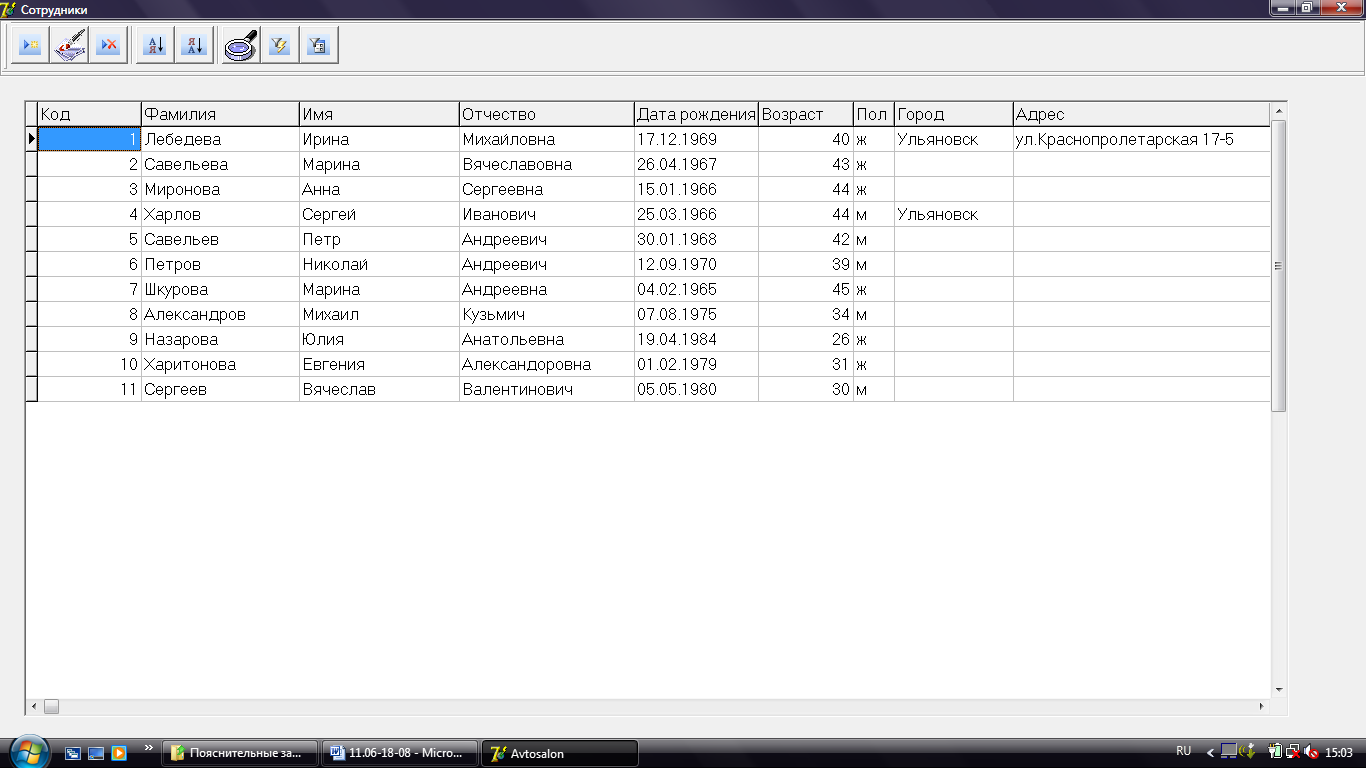The image size is (1366, 768).
Task: Click the battery power tray icon
Action: coord(1275,752)
